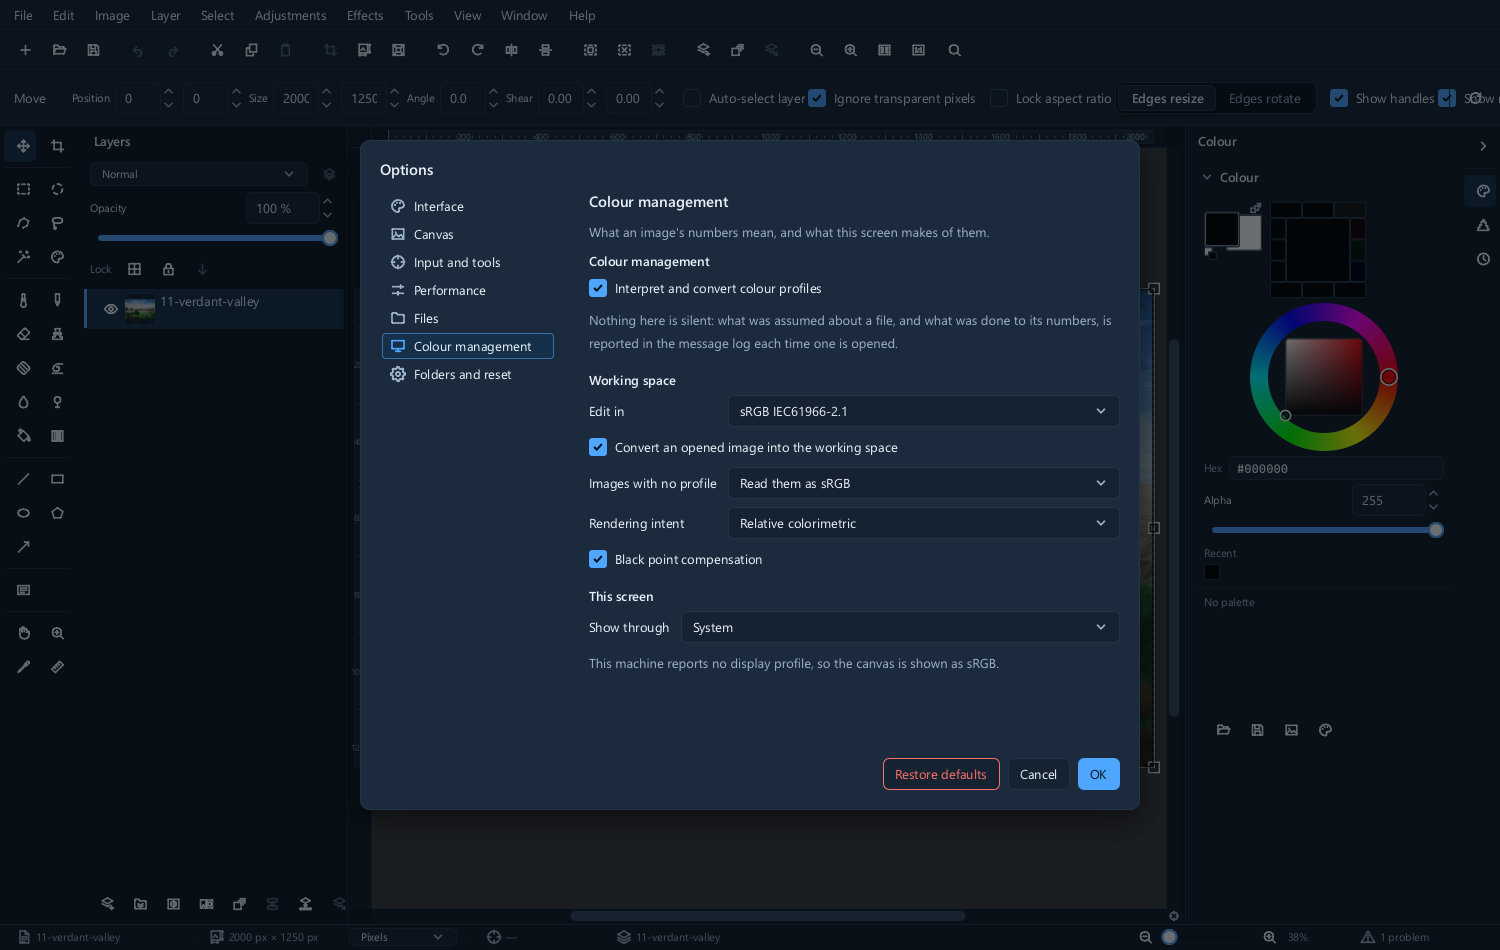Click the Cut scissors icon

pos(217,50)
